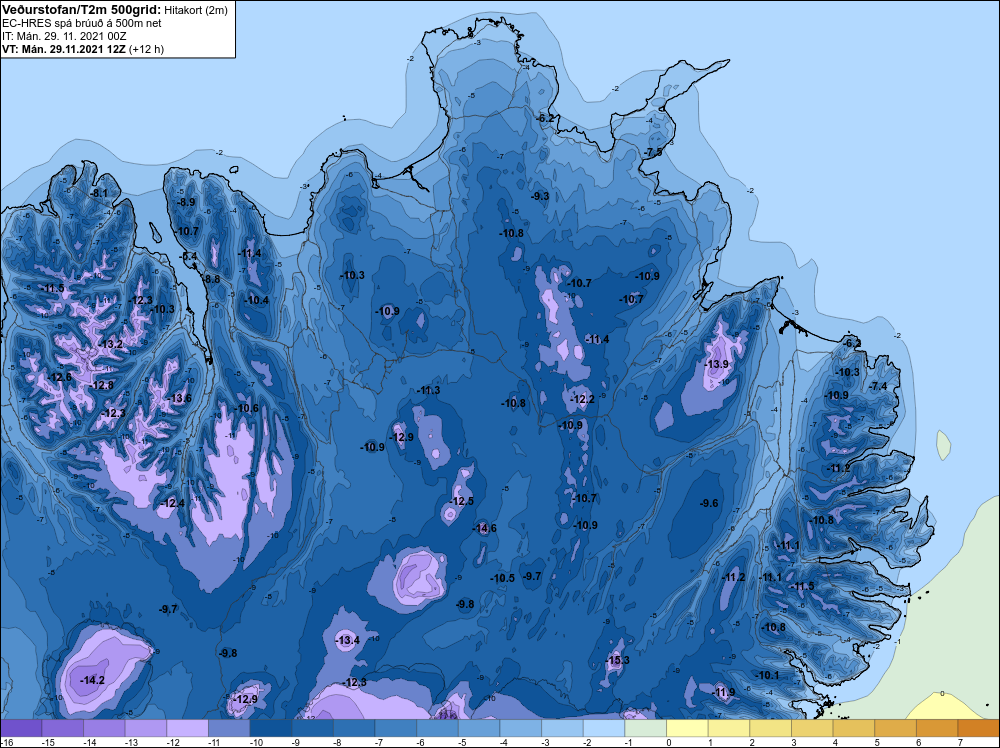The width and height of the screenshot is (1000, 748).
Task: Click the -14.2 temperature value on the map
Action: (92, 680)
